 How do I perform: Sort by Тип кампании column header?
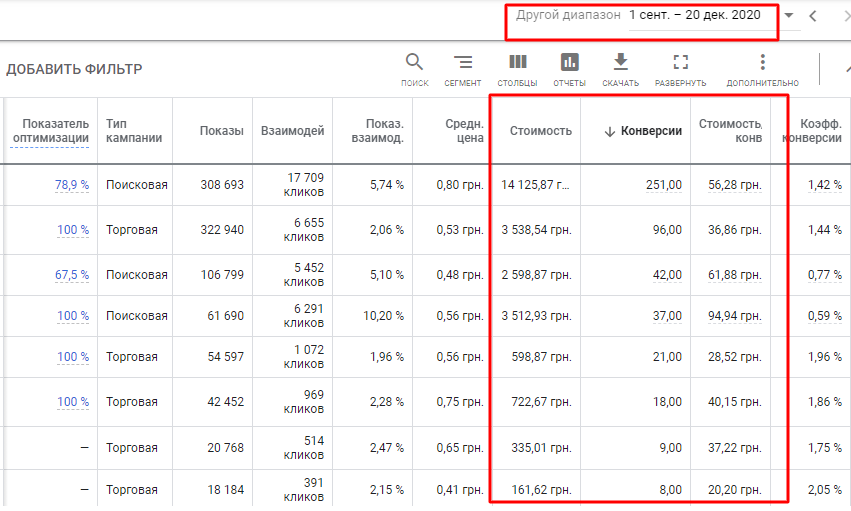[134, 131]
